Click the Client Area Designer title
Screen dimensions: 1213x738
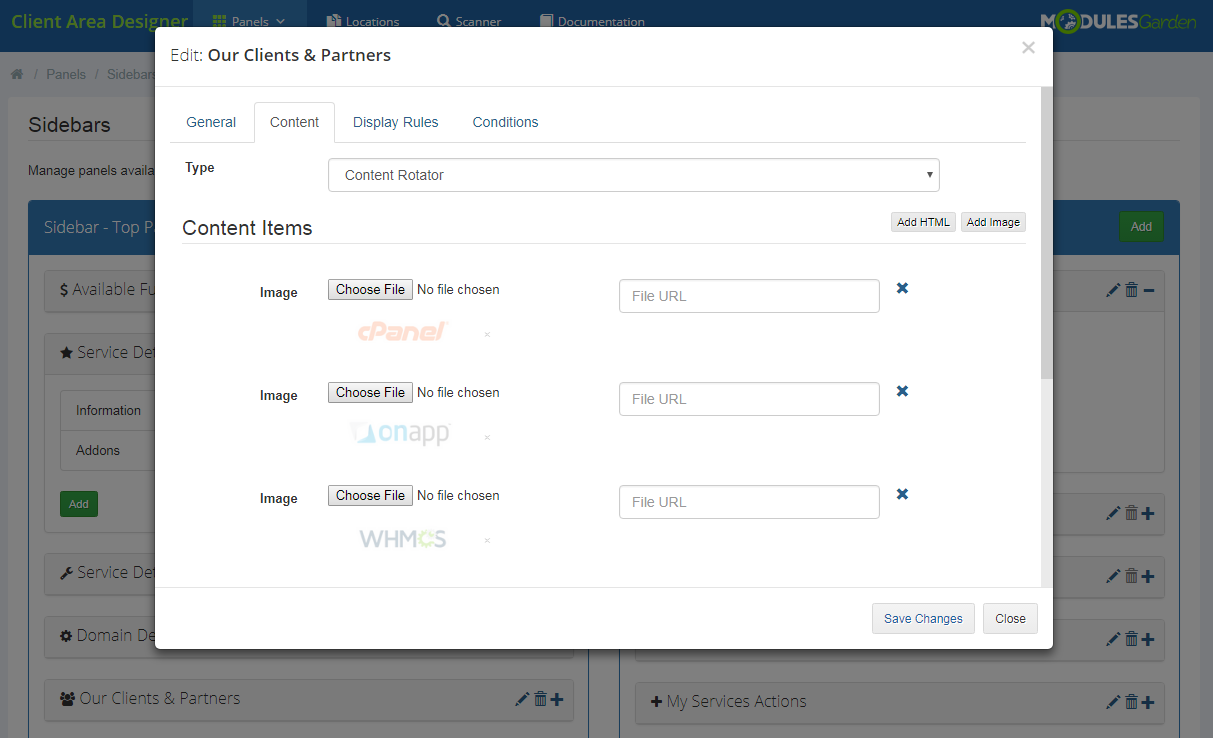click(99, 21)
